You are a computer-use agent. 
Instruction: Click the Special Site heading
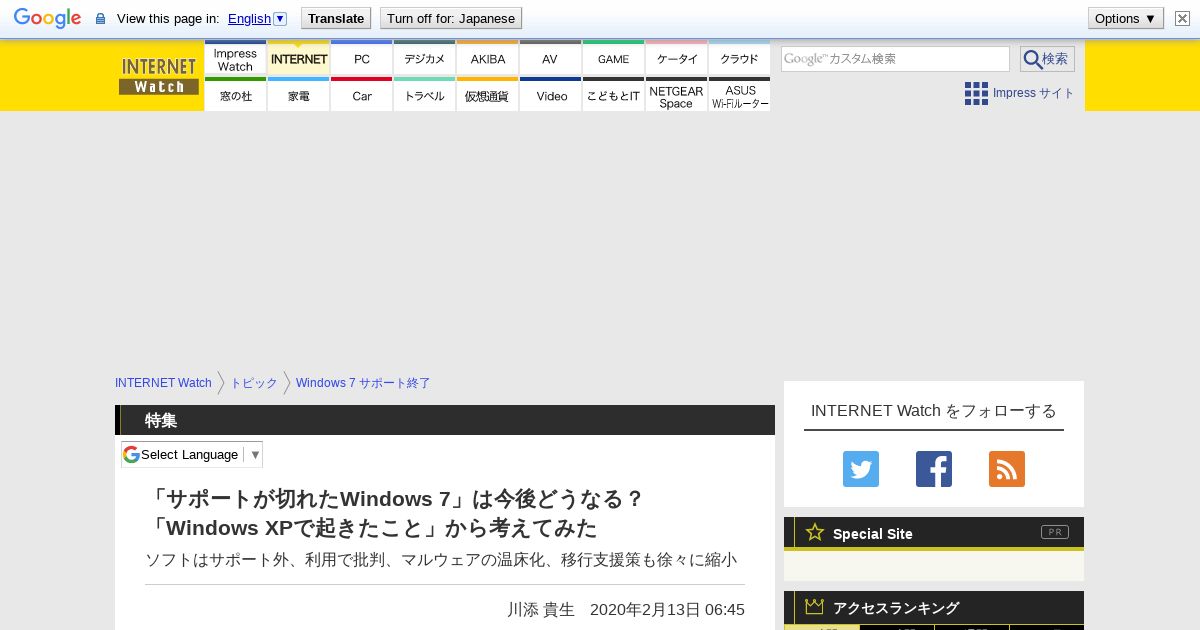coord(872,533)
